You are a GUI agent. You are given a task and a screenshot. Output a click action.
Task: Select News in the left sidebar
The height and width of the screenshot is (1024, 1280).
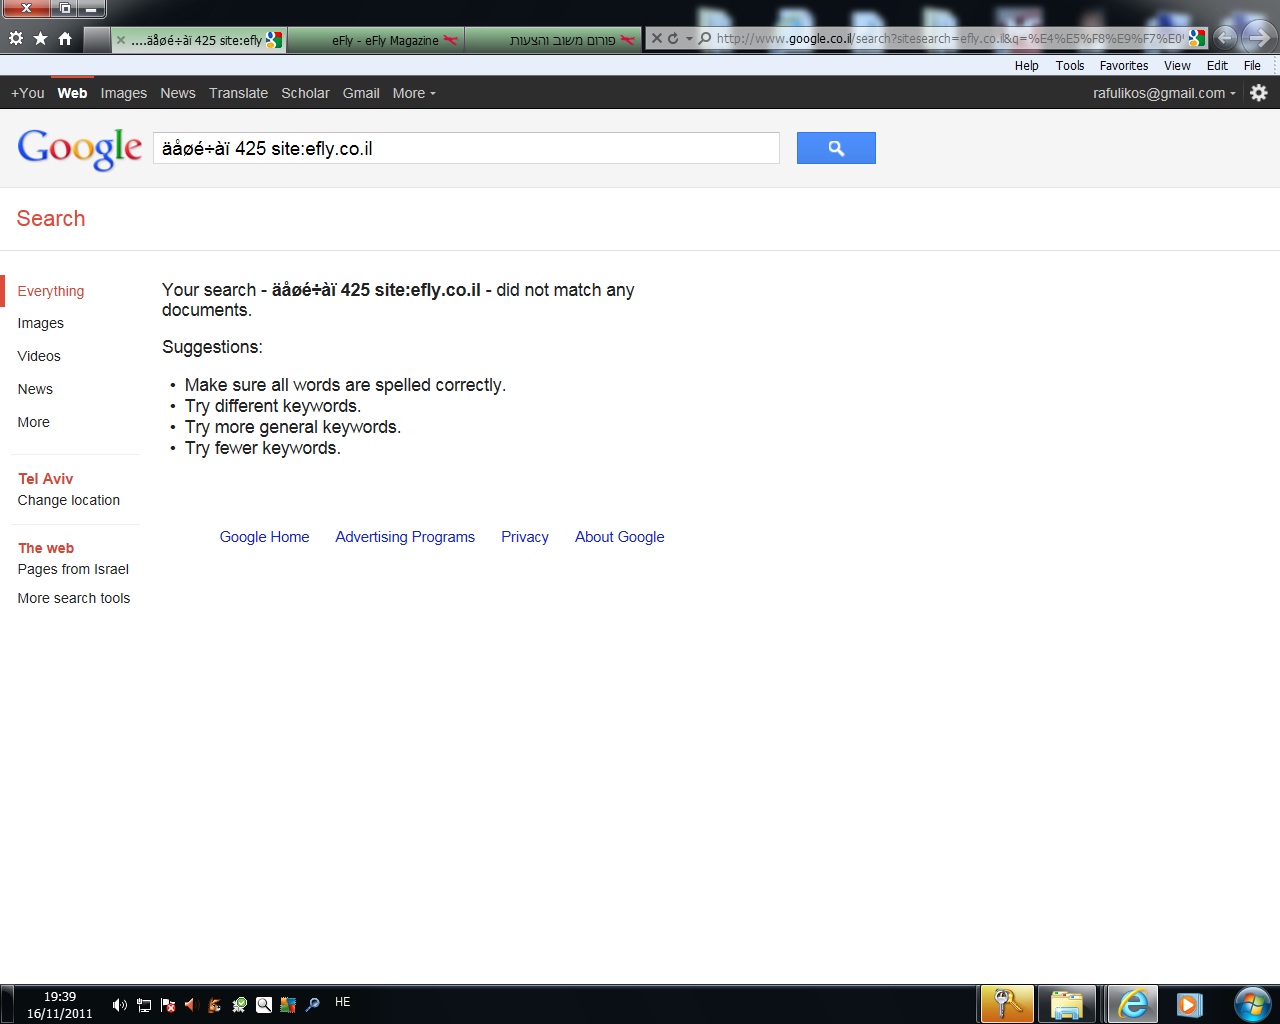(35, 389)
